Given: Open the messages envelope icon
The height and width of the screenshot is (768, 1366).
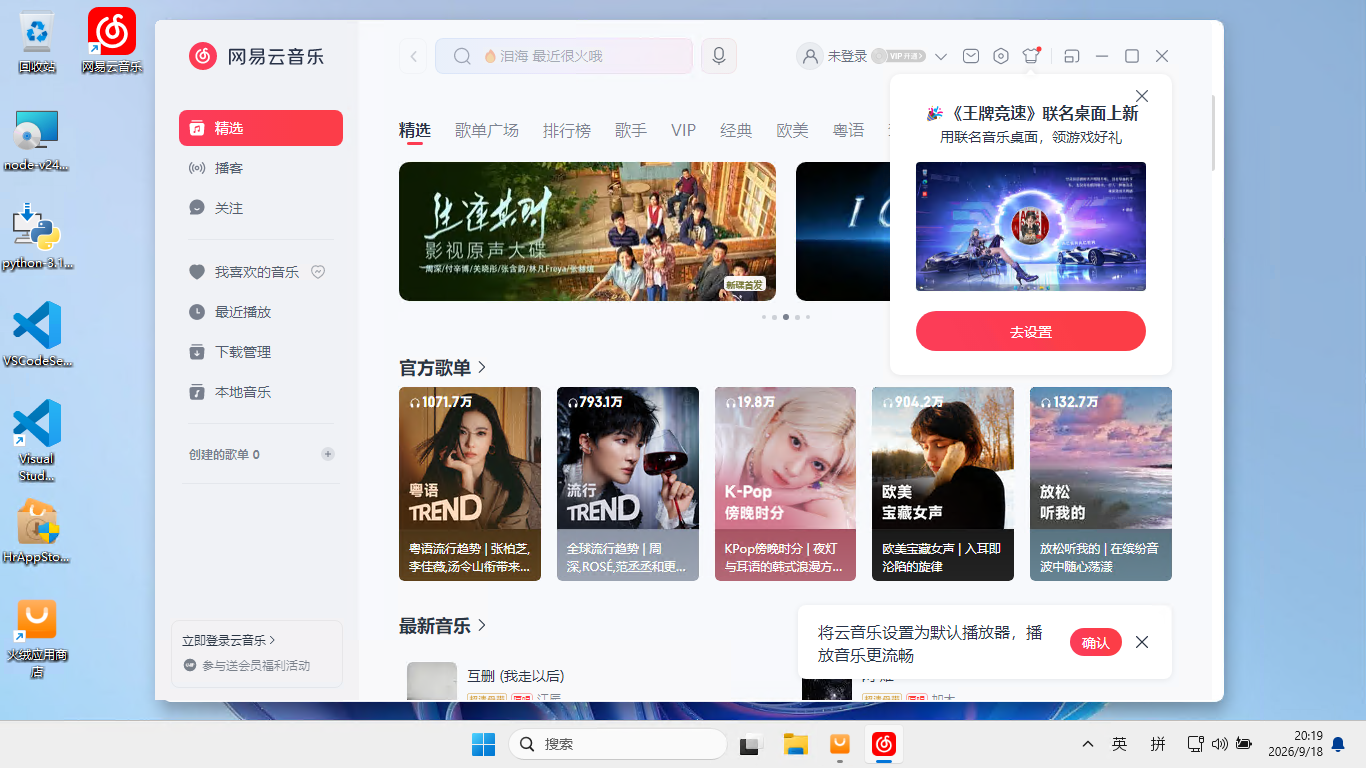Looking at the screenshot, I should tap(971, 56).
